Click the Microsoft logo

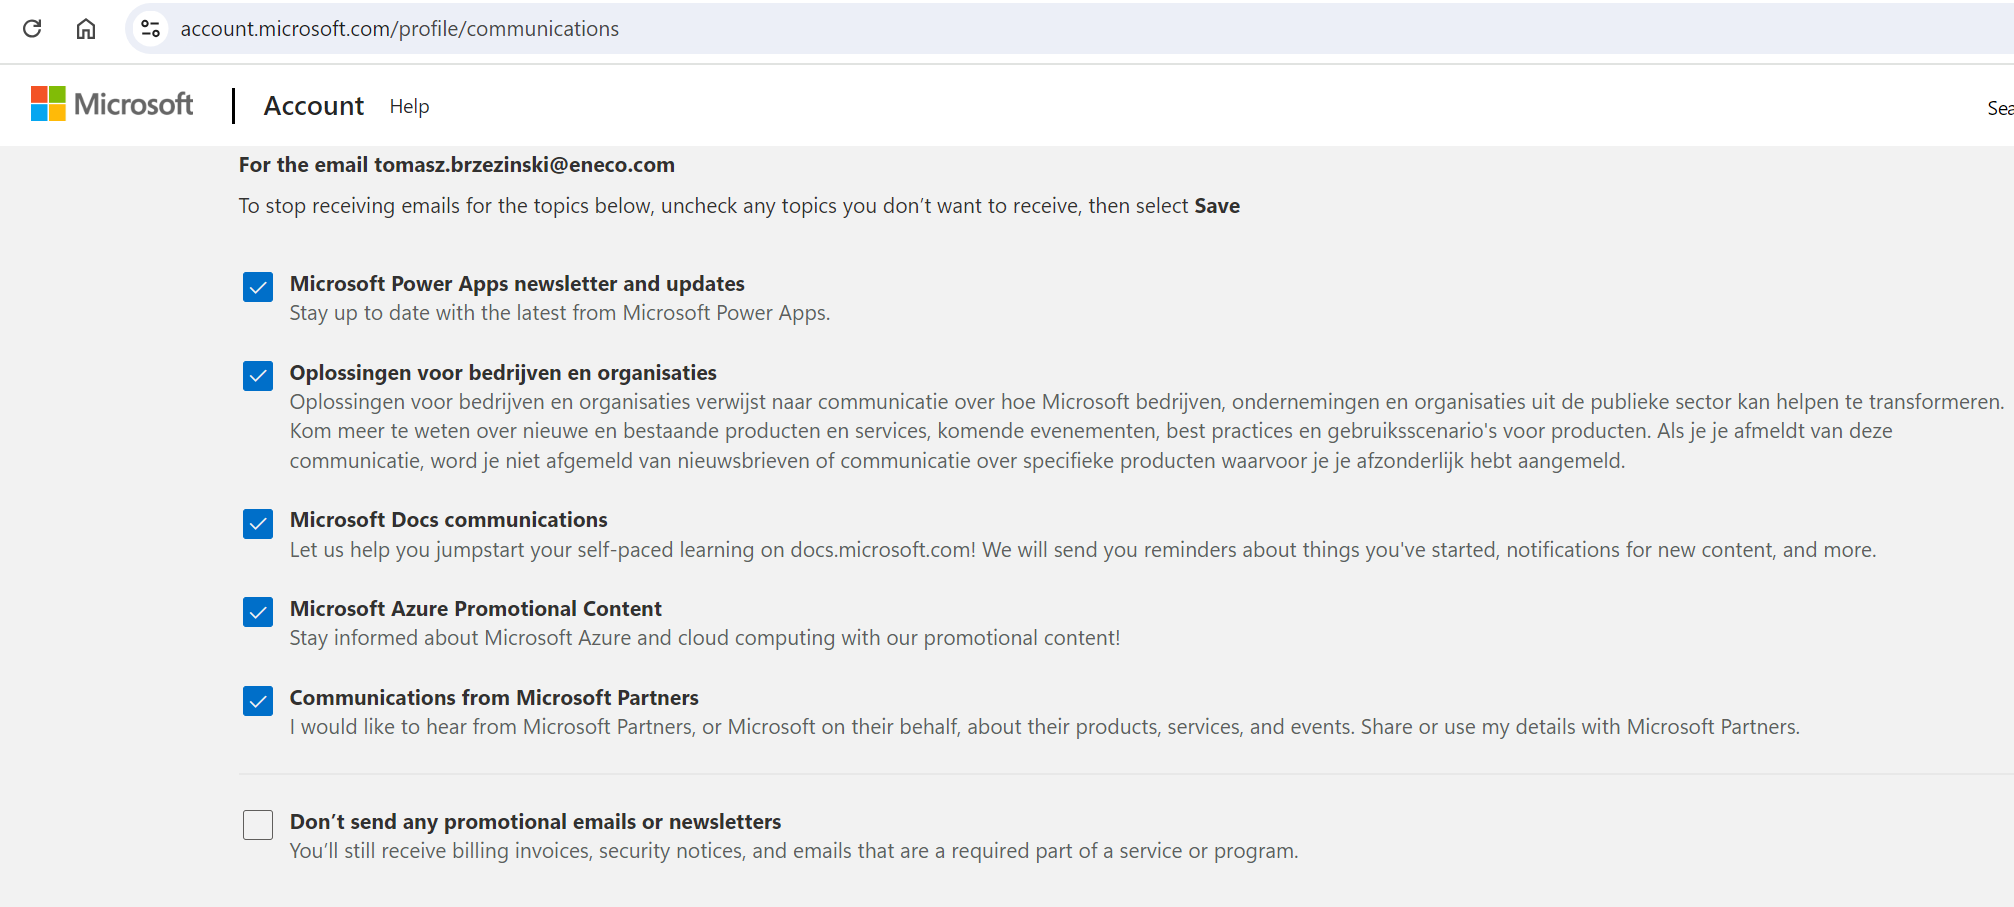[x=112, y=104]
